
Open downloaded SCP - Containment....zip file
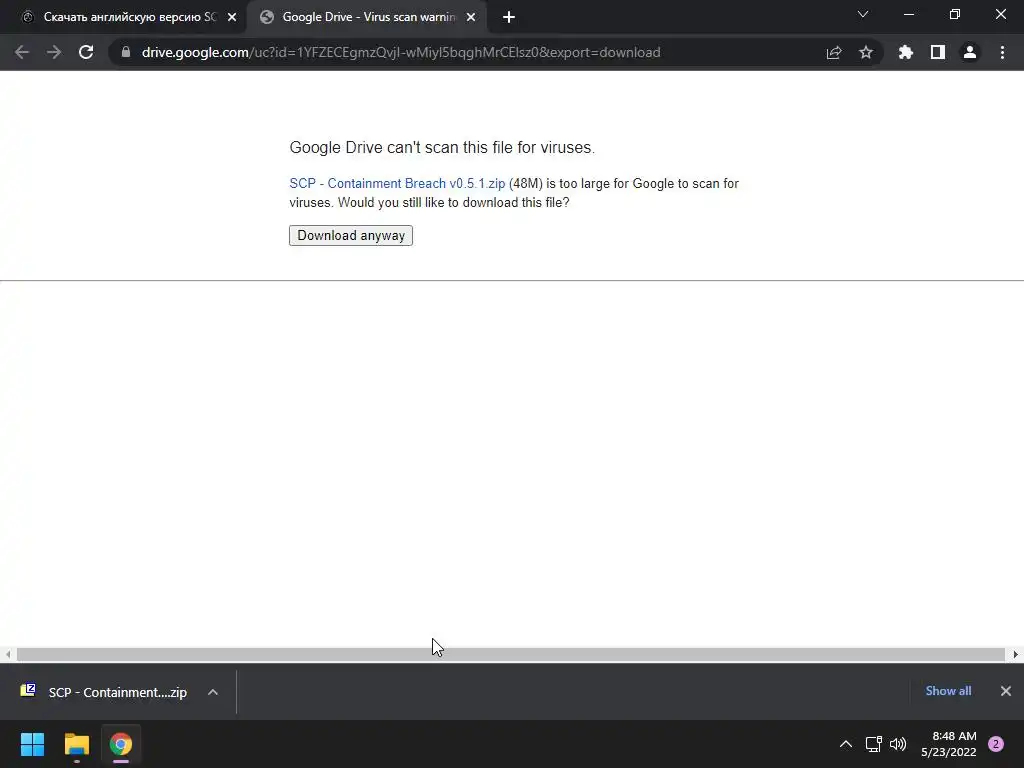pos(118,692)
